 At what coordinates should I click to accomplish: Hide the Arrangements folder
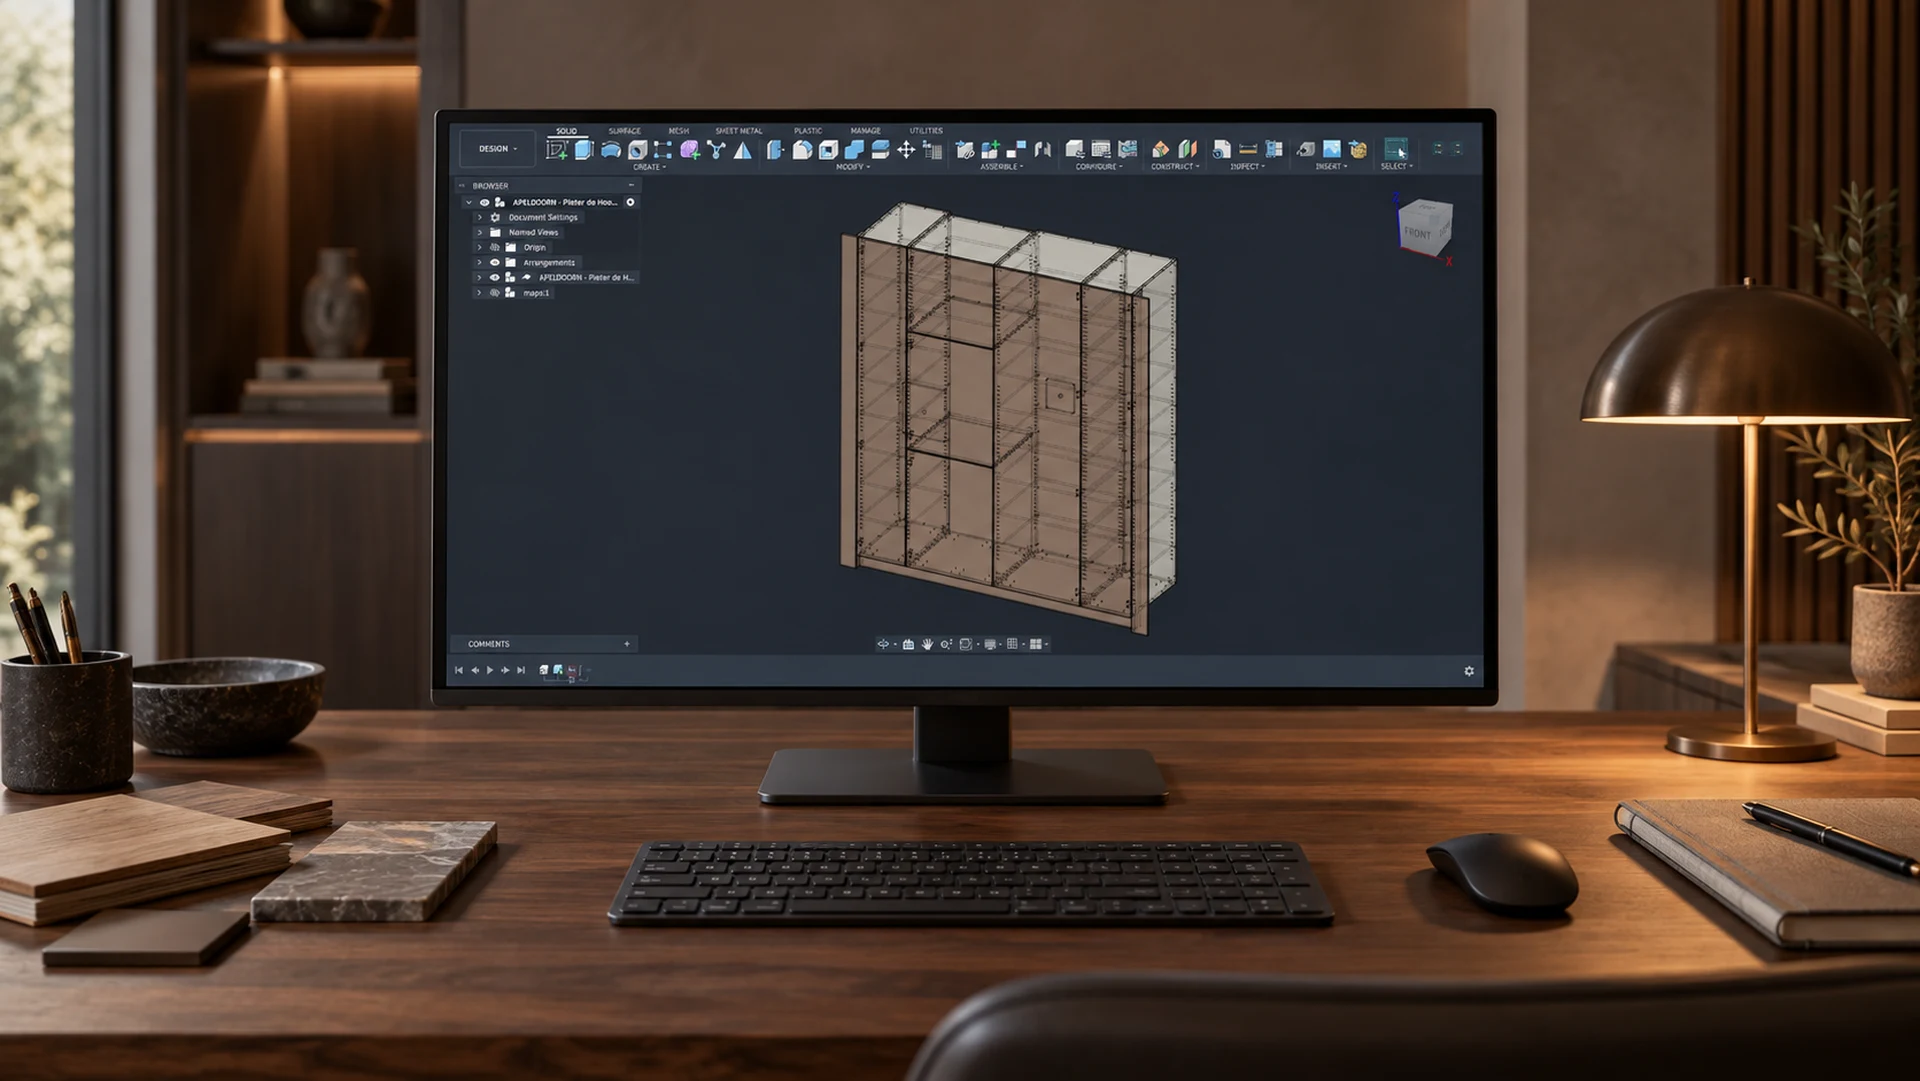point(494,262)
